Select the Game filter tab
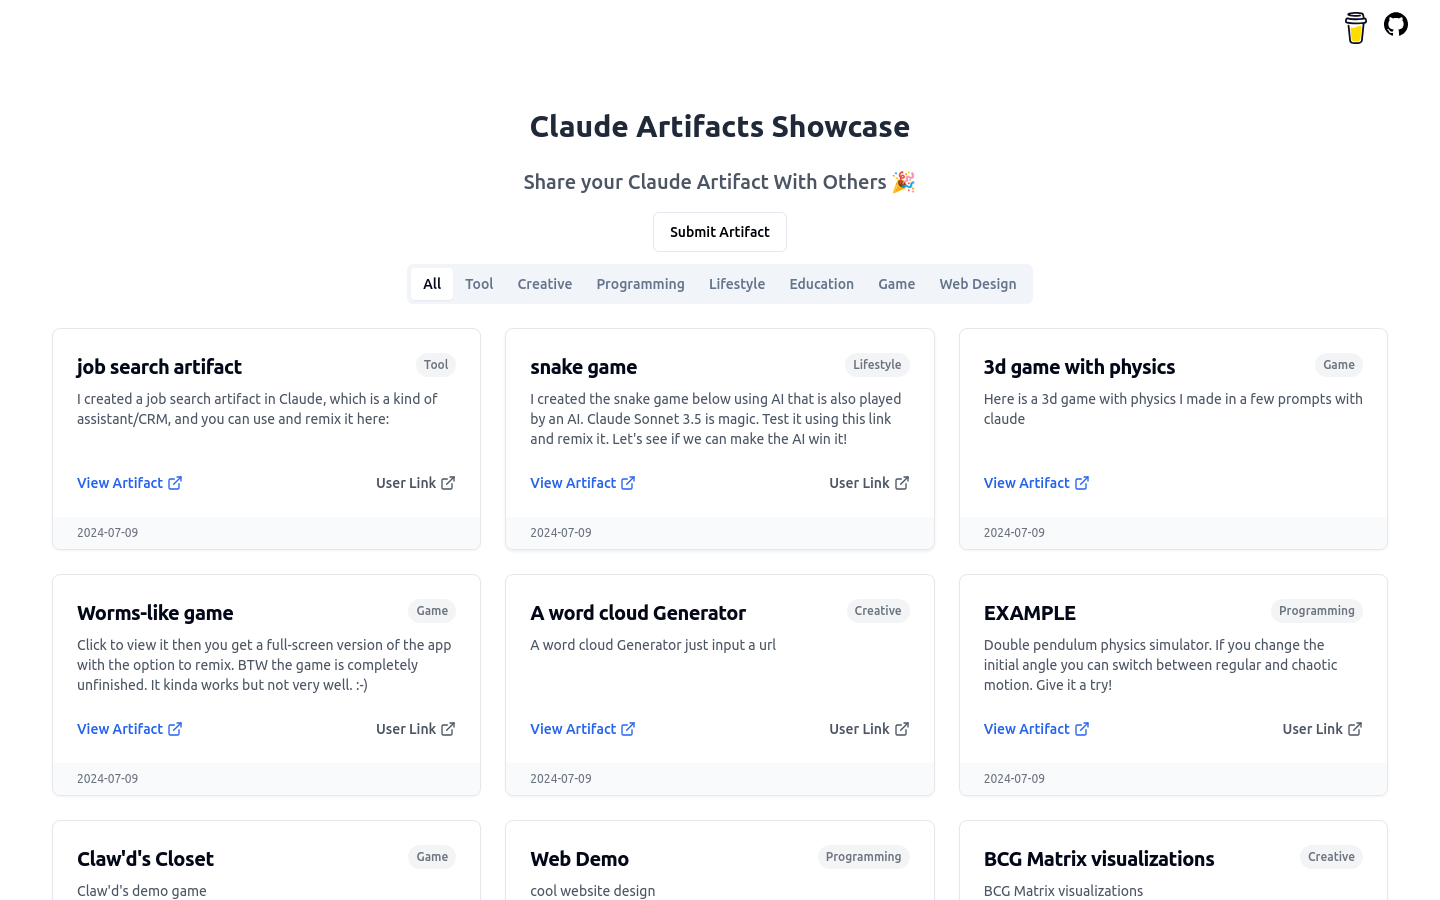The image size is (1440, 900). click(897, 284)
